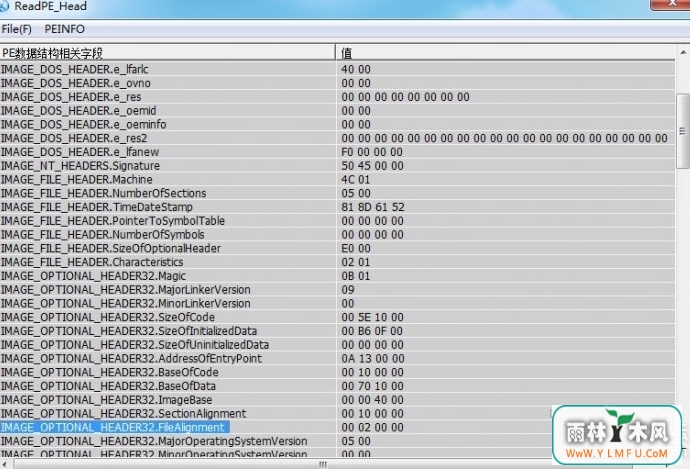Click the long zero value of e_res2
Screen dimensions: 690x470
pyautogui.click(x=504, y=138)
